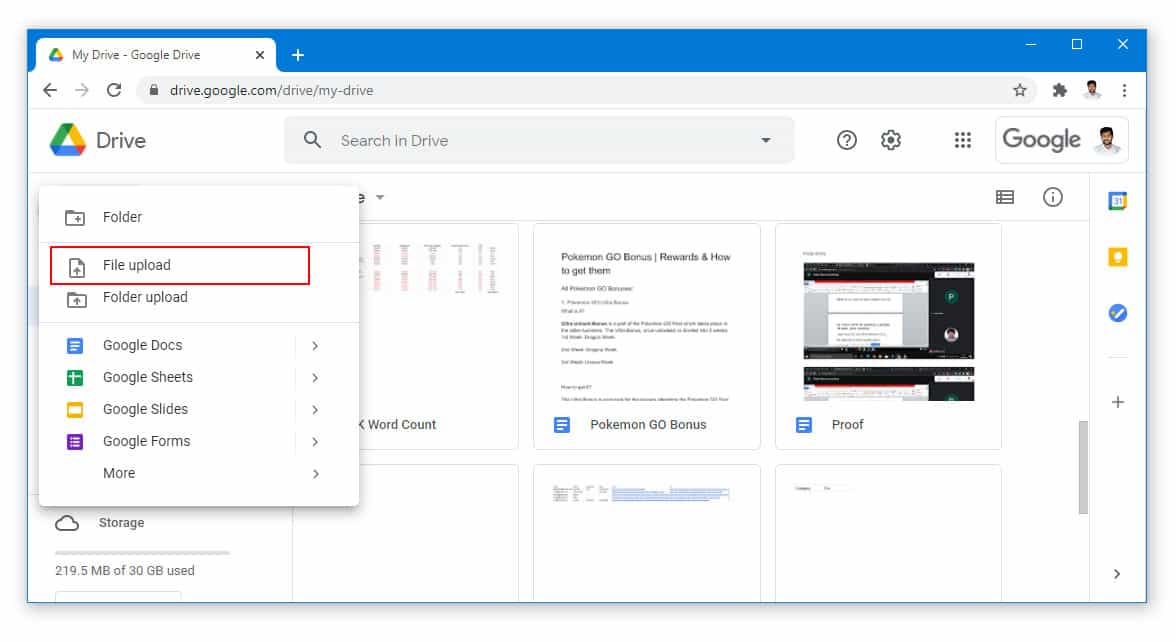This screenshot has height=642, width=1176.
Task: Close the My Drive browser tab
Action: [x=260, y=55]
